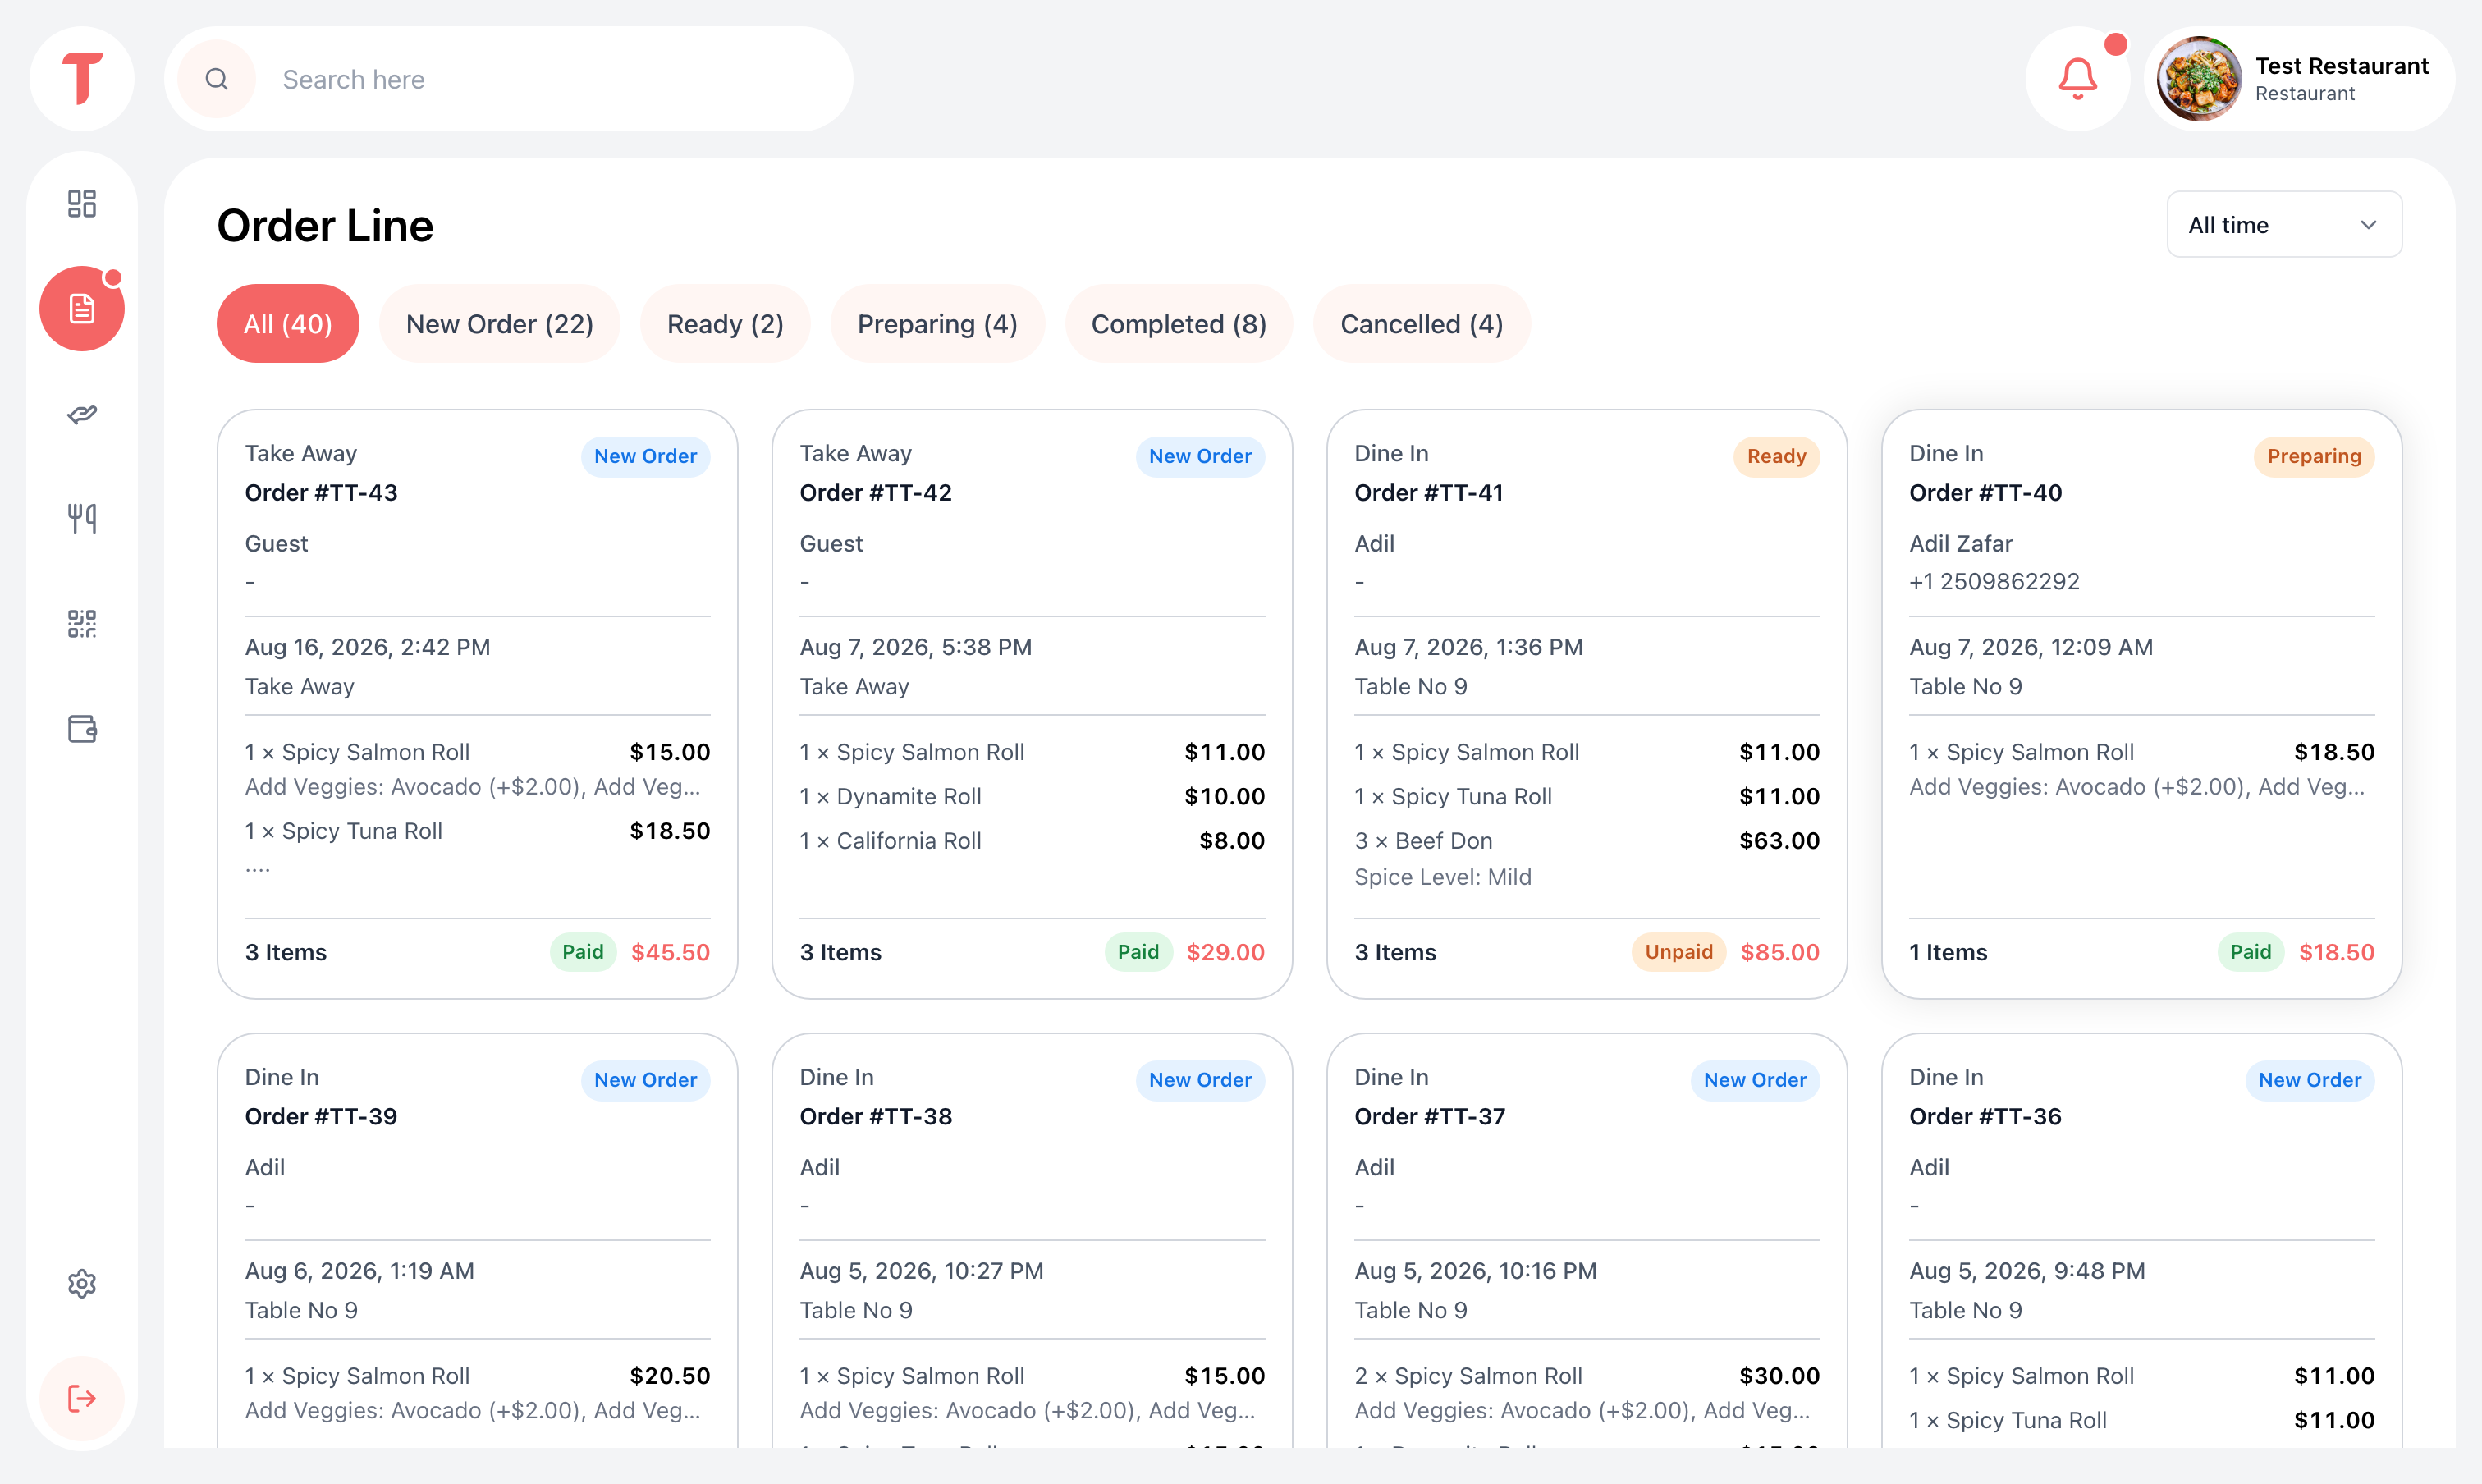Open the handshake icon in sidebar
Image resolution: width=2482 pixels, height=1484 pixels.
pyautogui.click(x=82, y=414)
